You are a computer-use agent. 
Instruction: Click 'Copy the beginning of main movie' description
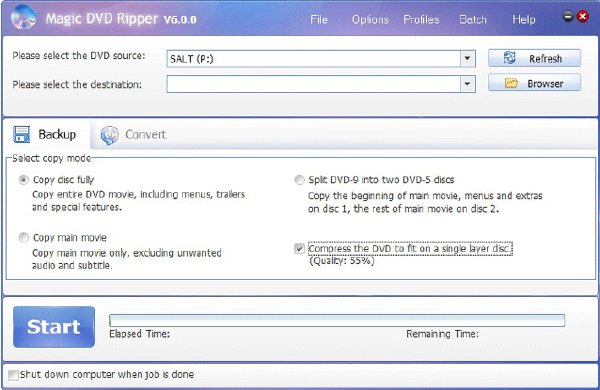point(425,202)
